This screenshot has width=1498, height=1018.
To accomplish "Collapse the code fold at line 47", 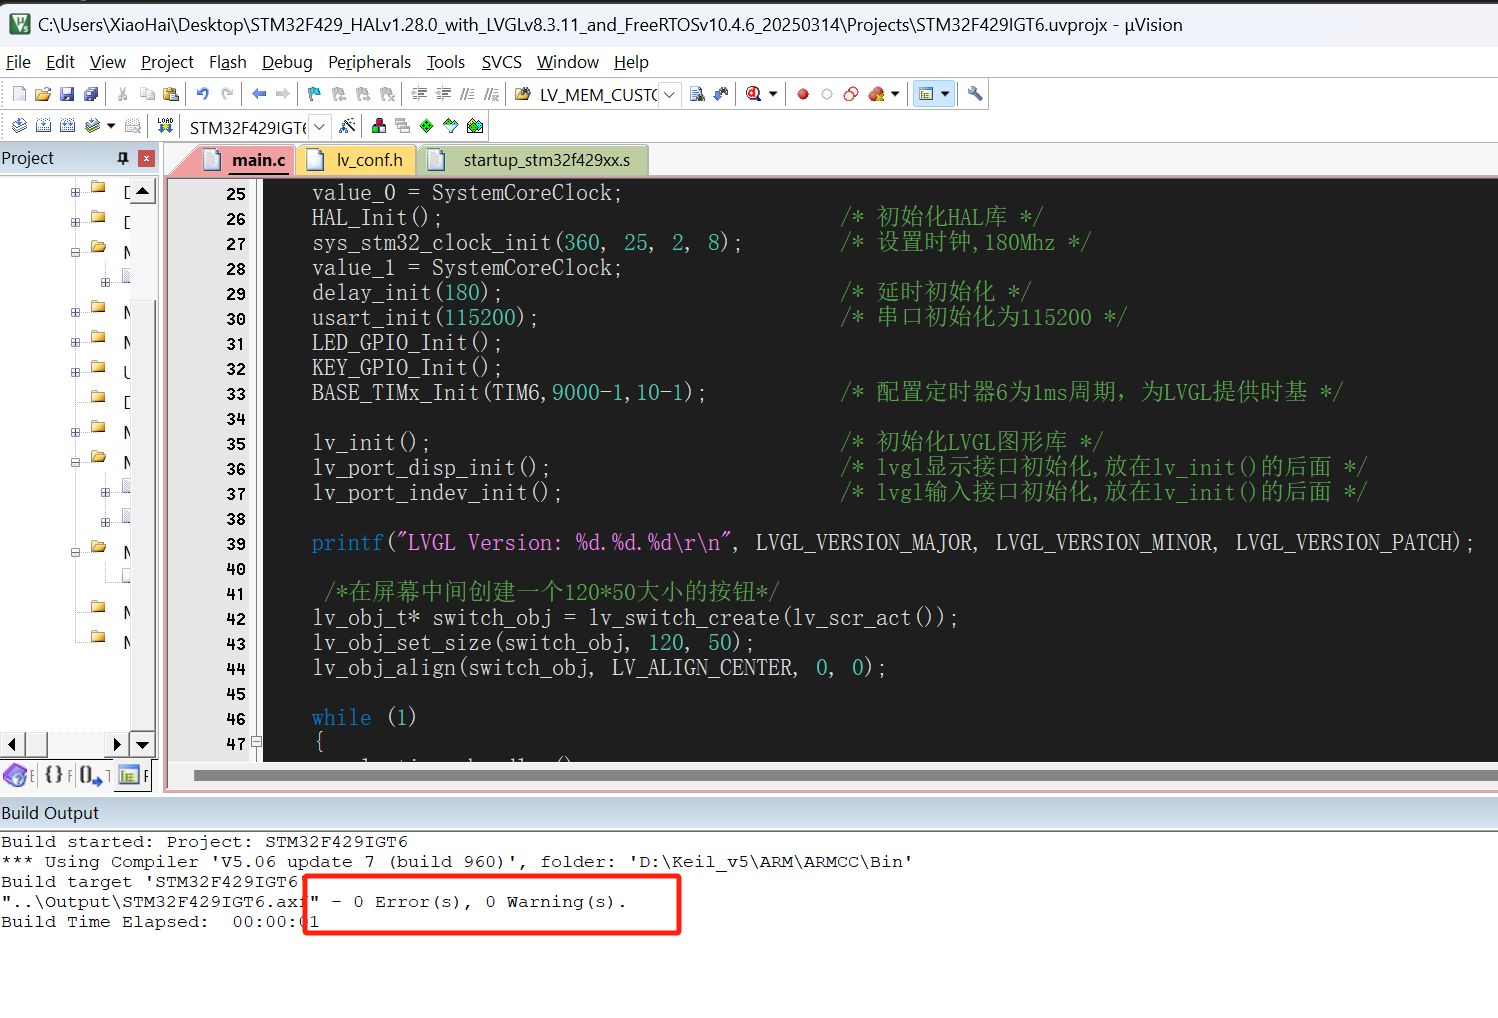I will (x=256, y=742).
